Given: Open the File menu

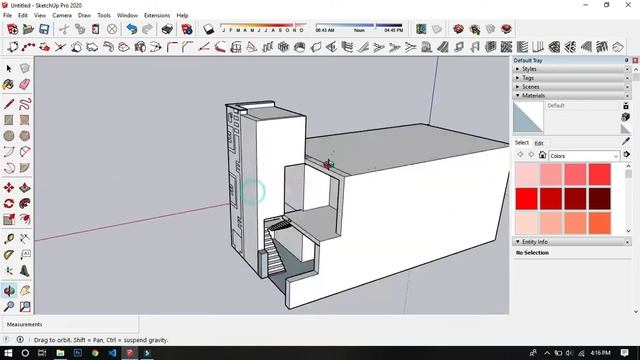Looking at the screenshot, I should coord(7,15).
